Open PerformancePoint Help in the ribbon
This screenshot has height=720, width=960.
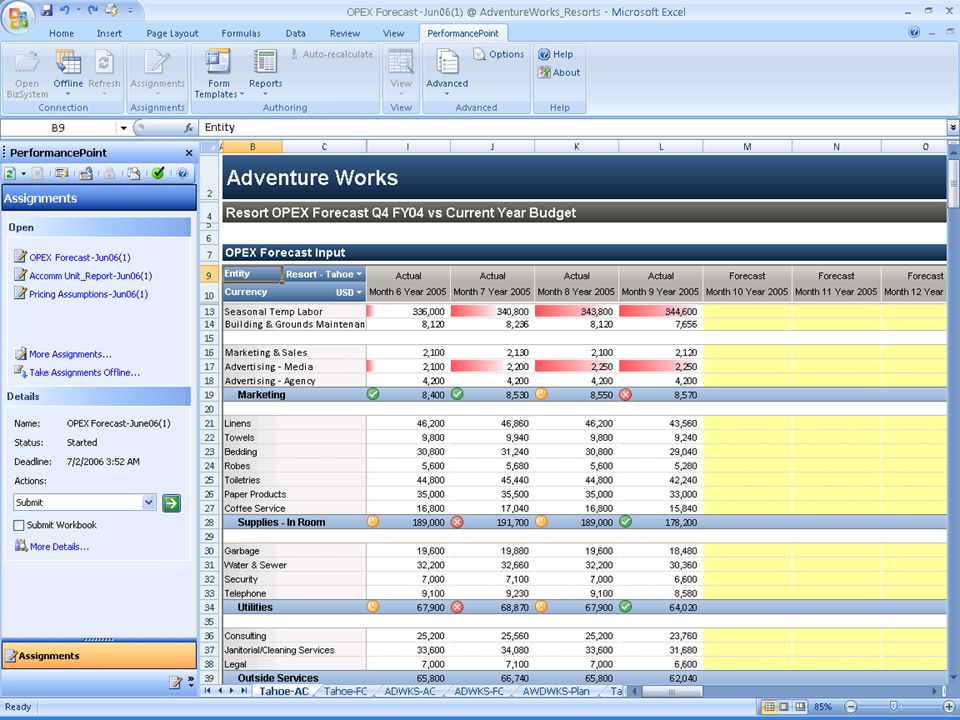pyautogui.click(x=555, y=54)
